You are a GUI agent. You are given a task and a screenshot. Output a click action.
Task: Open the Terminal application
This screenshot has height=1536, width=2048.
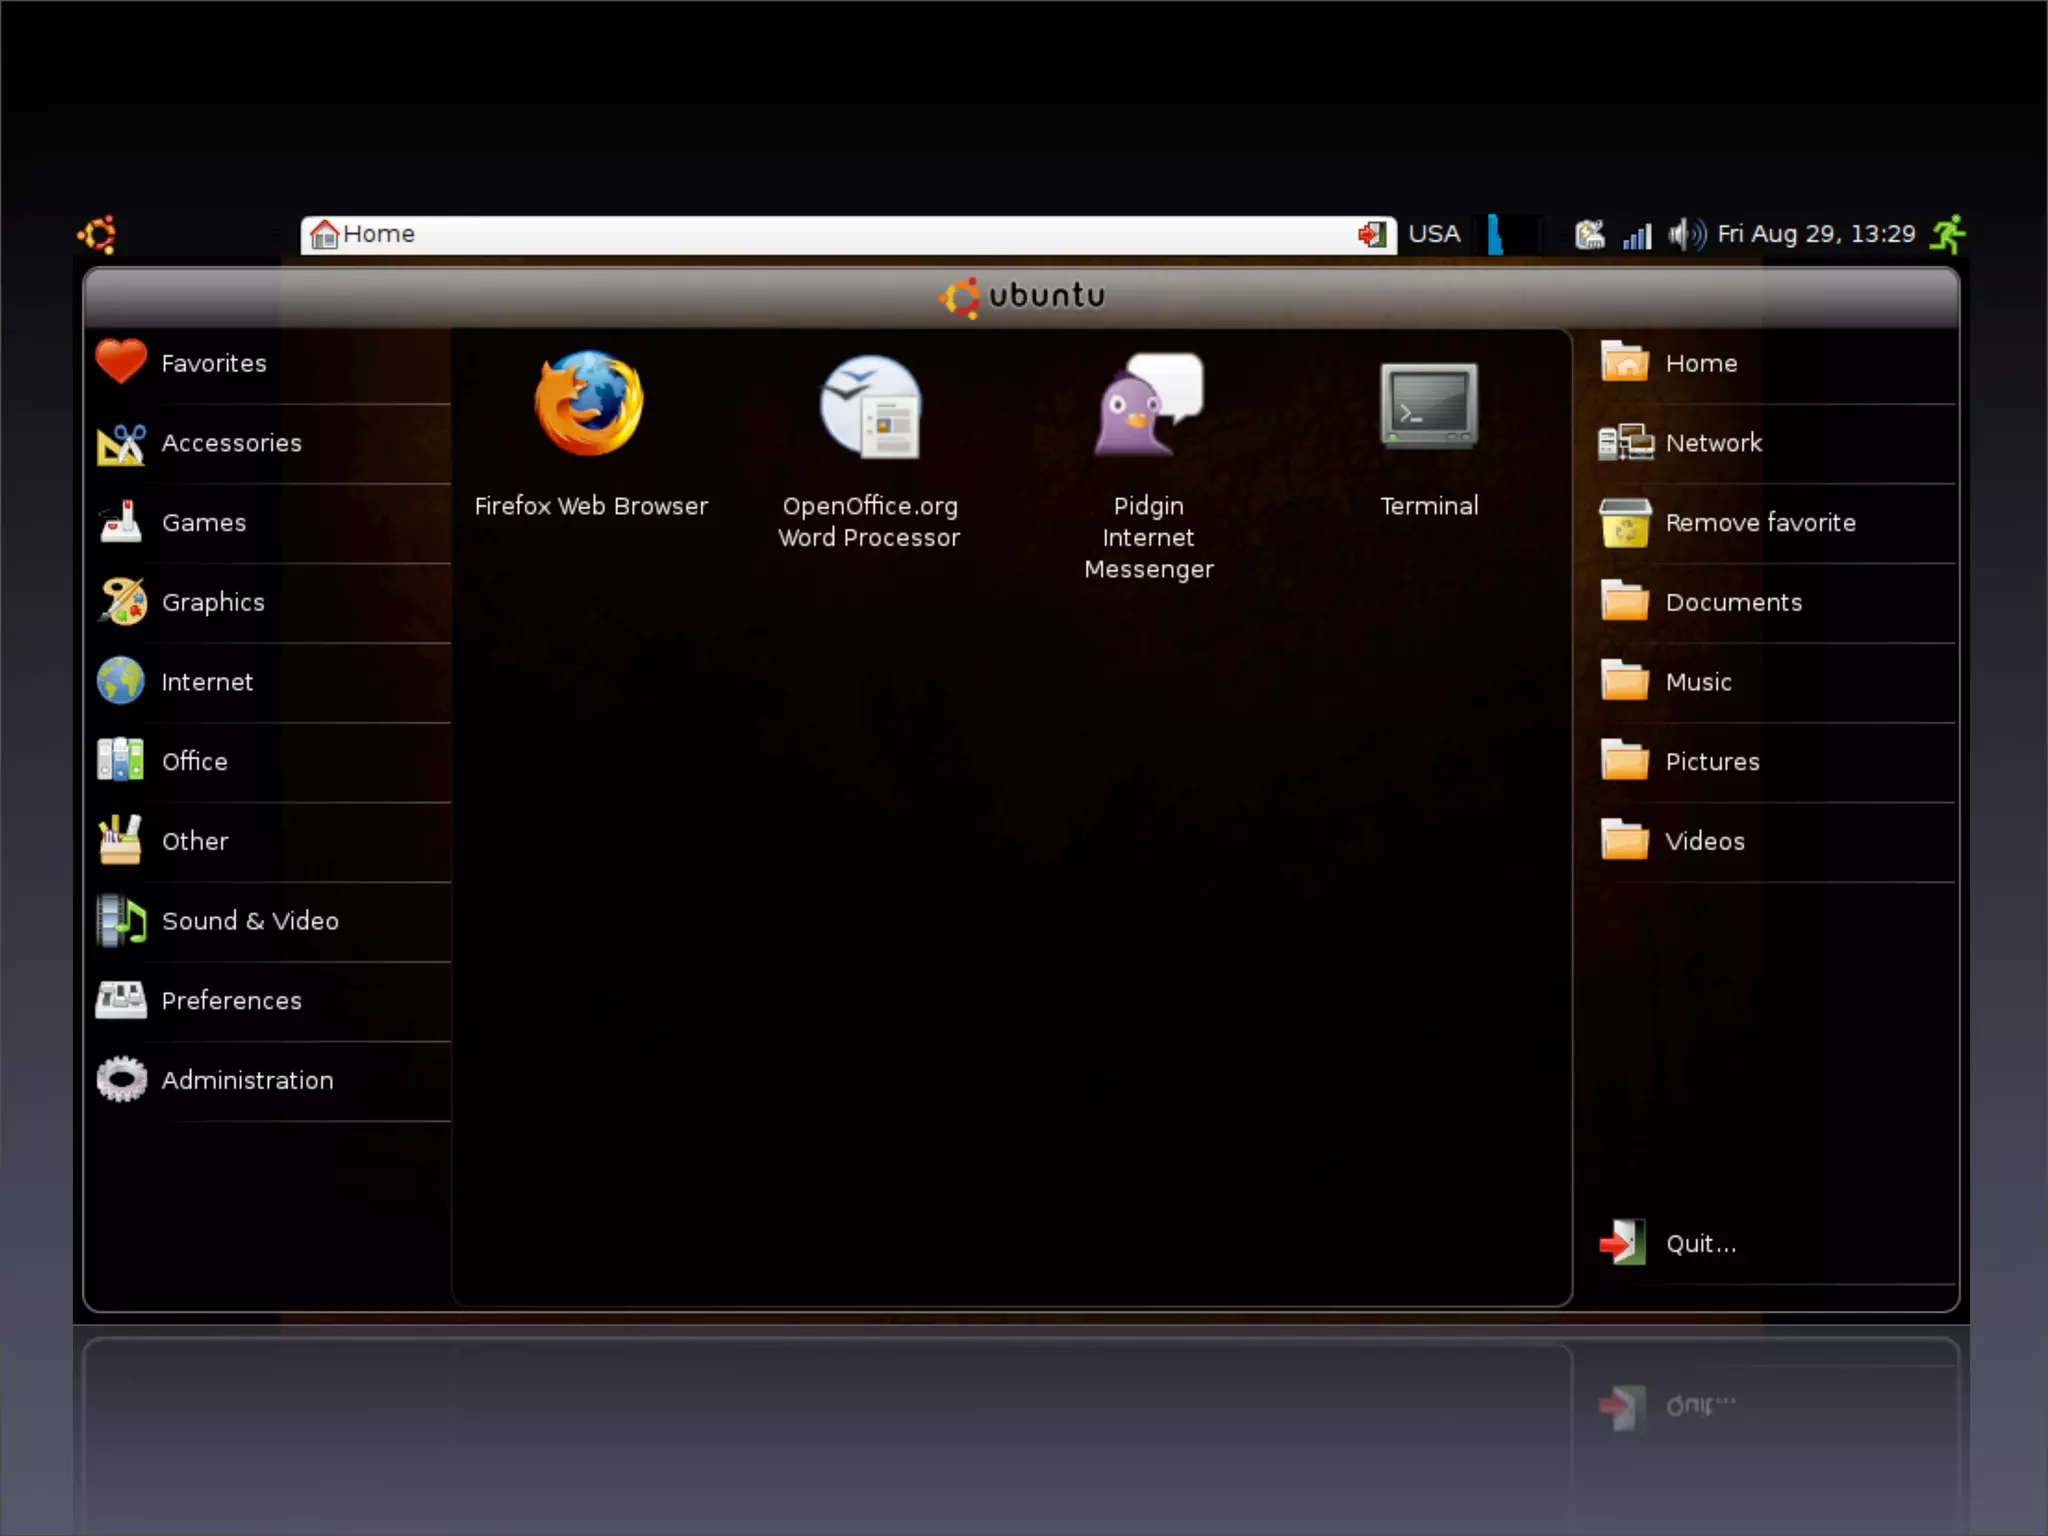click(x=1428, y=405)
